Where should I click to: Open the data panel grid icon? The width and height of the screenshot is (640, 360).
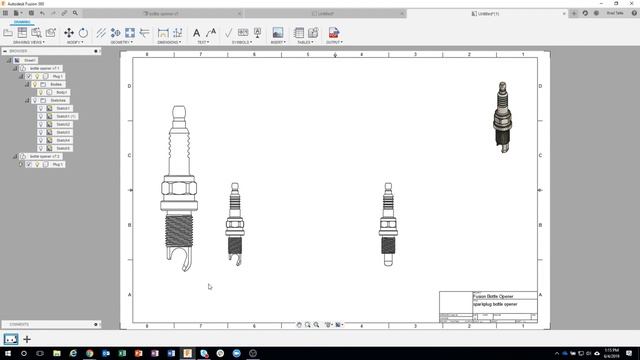pyautogui.click(x=5, y=13)
